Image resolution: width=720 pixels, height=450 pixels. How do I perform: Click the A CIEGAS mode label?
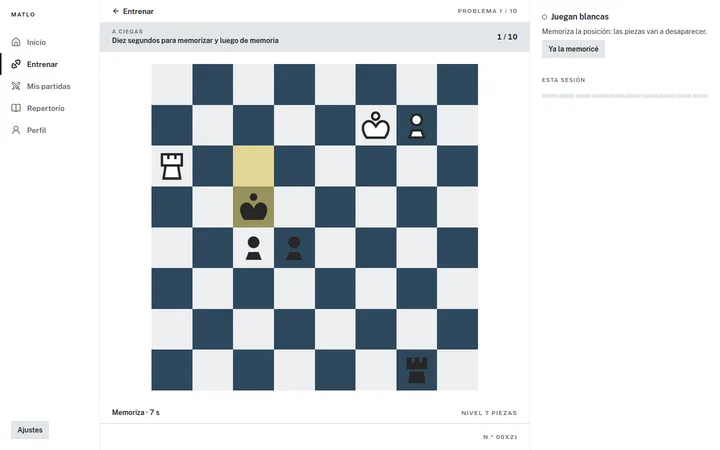(127, 31)
